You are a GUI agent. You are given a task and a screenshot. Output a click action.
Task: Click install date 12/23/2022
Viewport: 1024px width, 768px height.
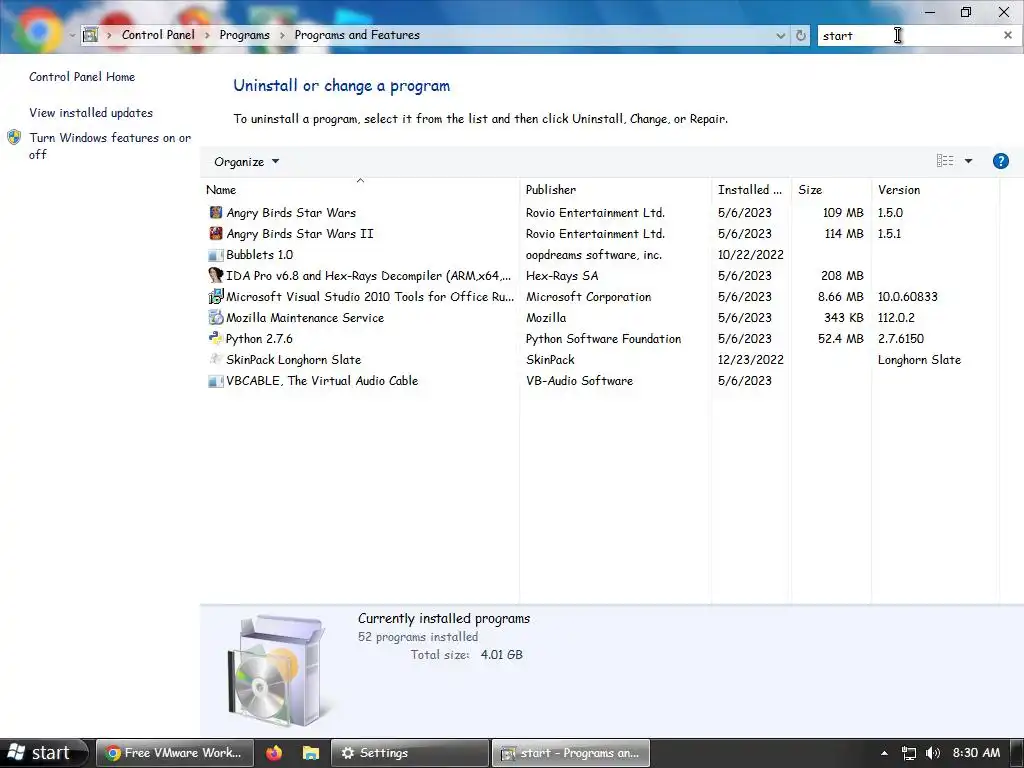point(750,360)
